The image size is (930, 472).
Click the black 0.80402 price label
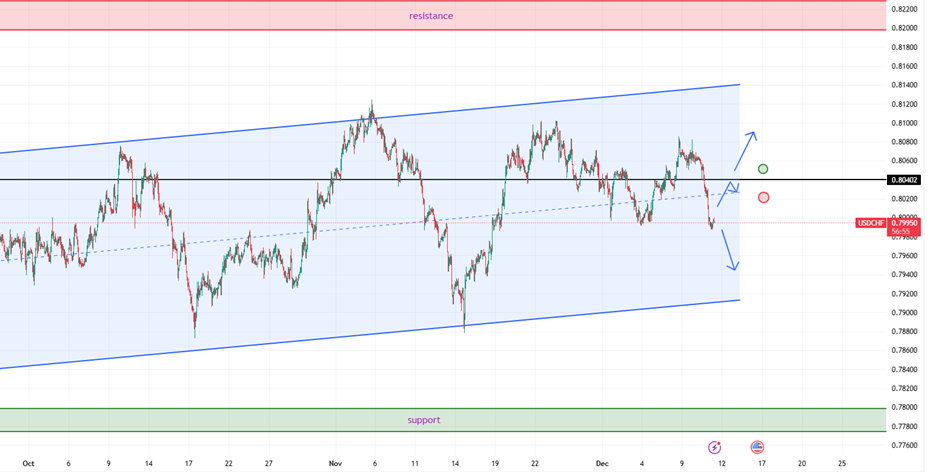pos(903,180)
